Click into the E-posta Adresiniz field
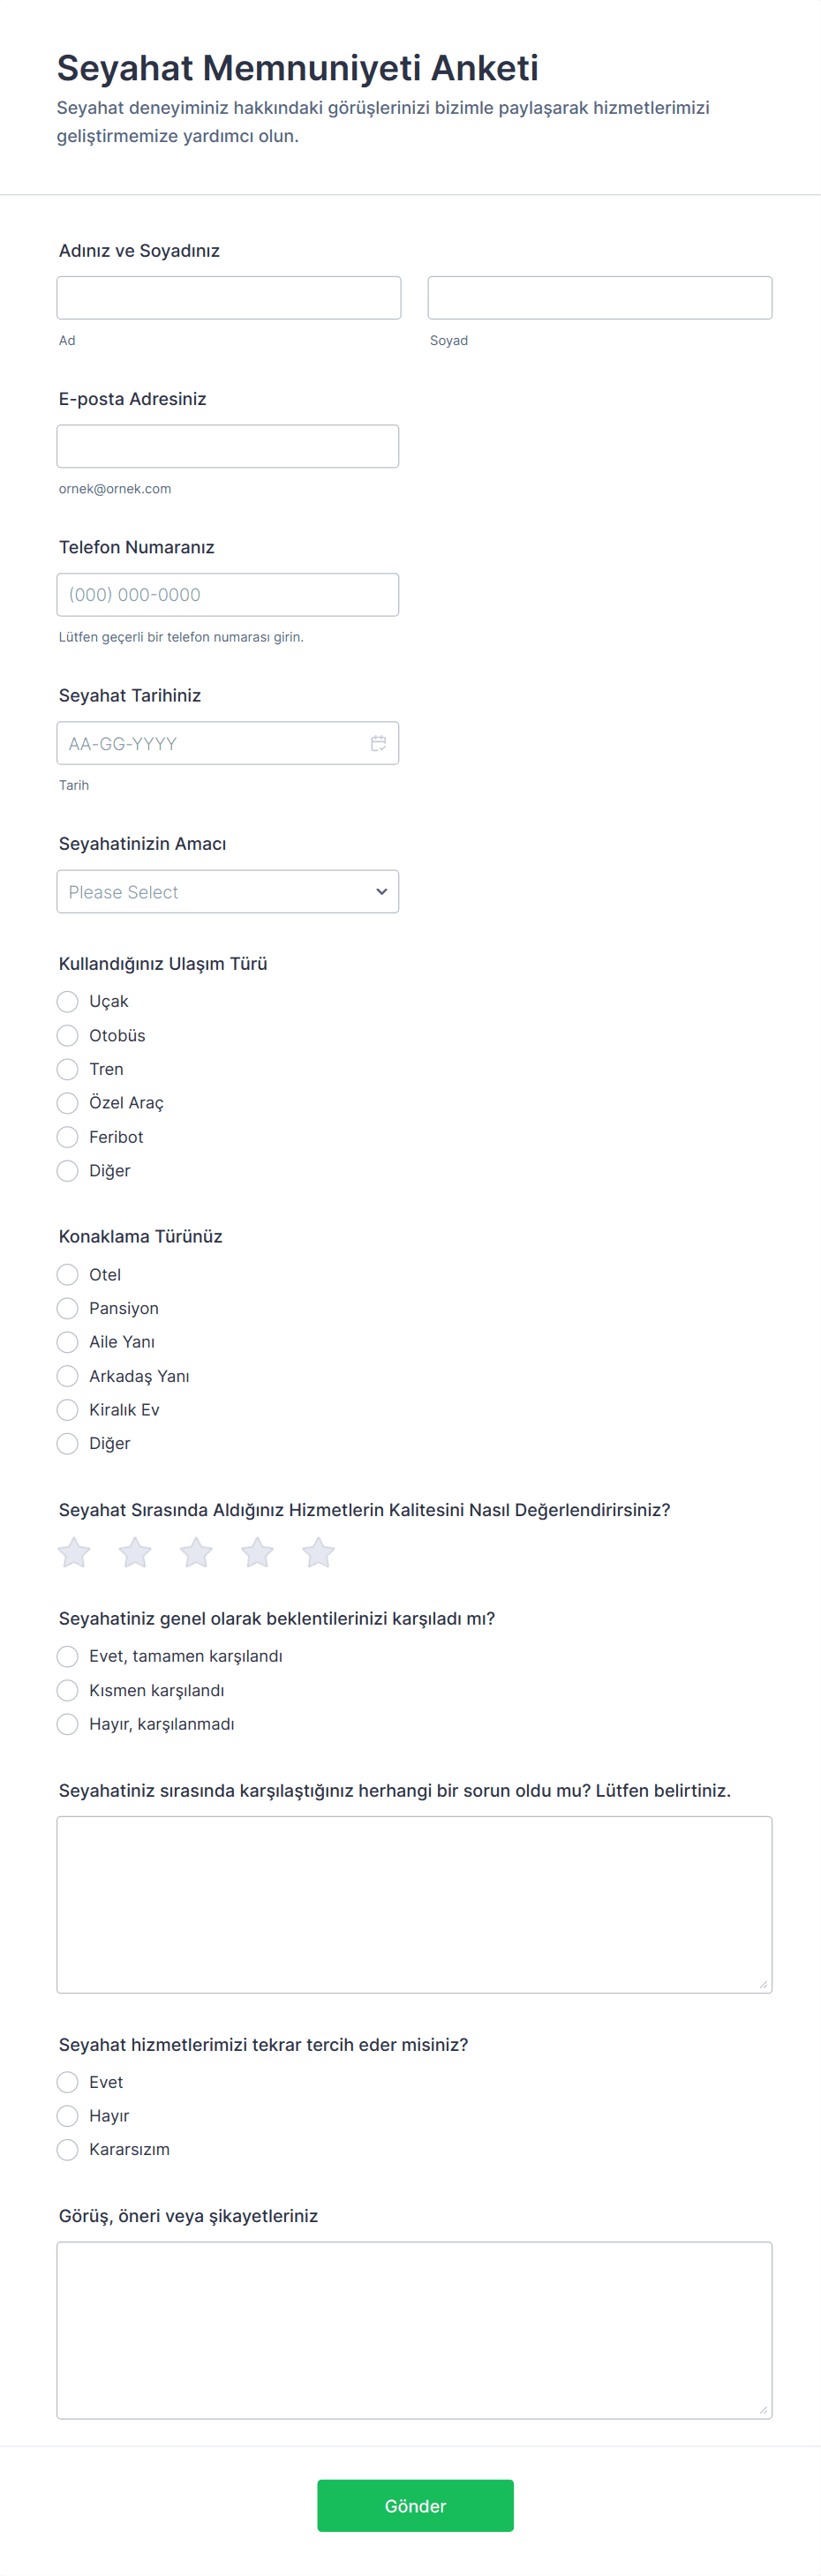Screen dimensions: 821x2576 click(228, 446)
